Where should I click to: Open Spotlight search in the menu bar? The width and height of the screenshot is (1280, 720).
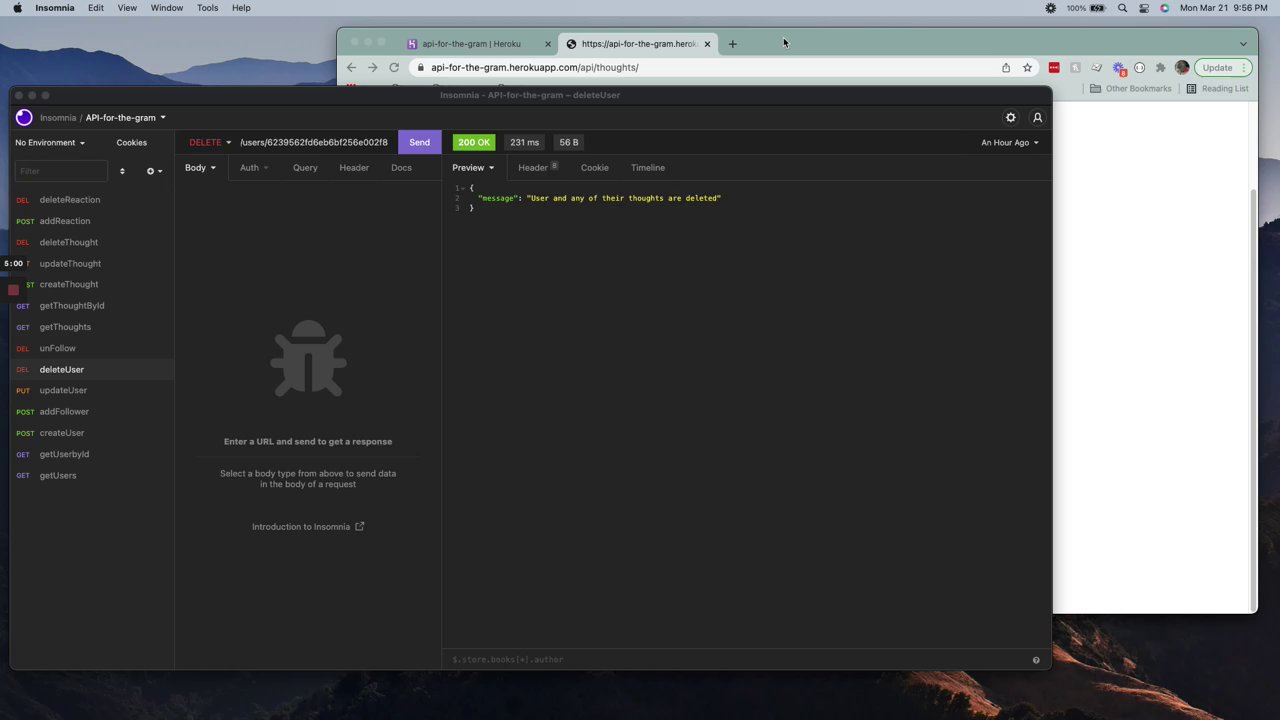coord(1122,8)
